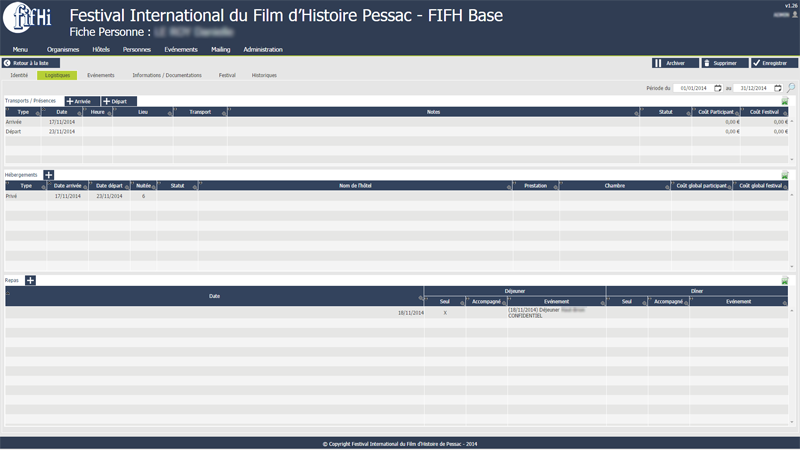Select the Privé accommodation row

(396, 196)
